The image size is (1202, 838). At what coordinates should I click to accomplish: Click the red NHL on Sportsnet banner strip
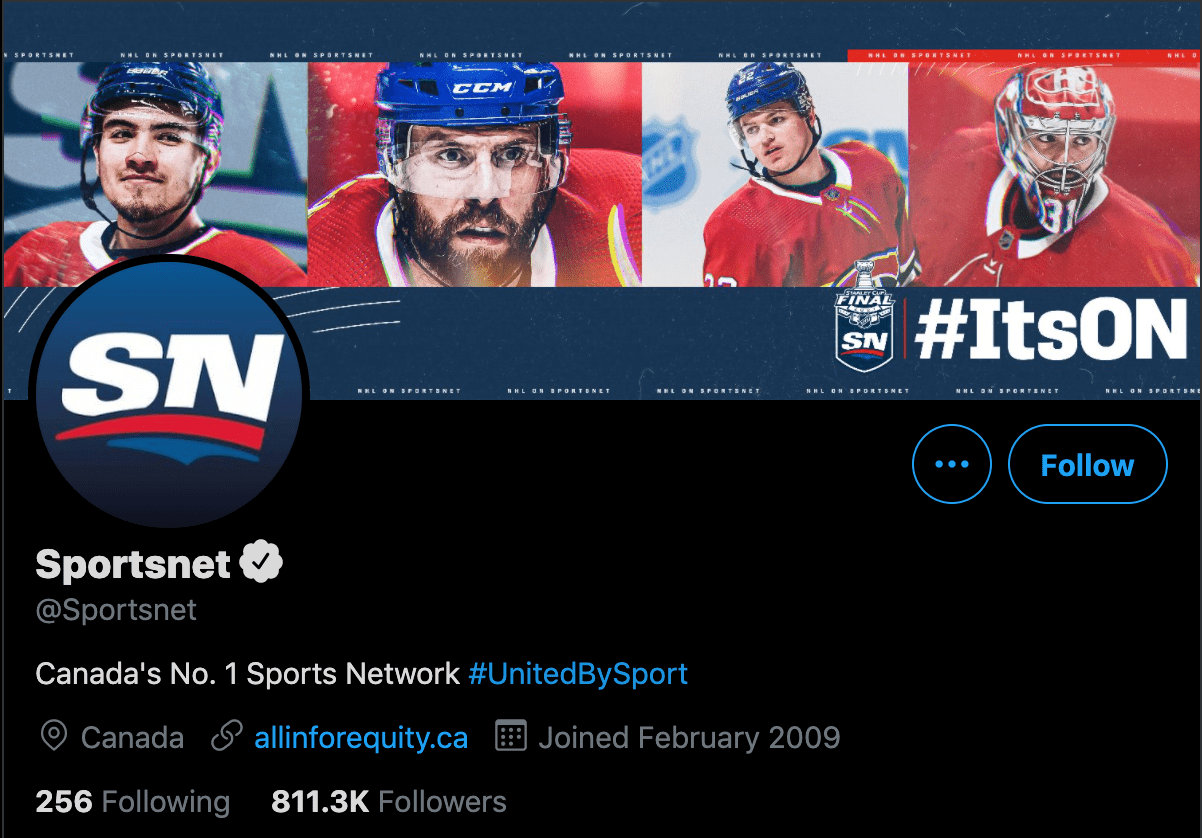click(x=1020, y=55)
